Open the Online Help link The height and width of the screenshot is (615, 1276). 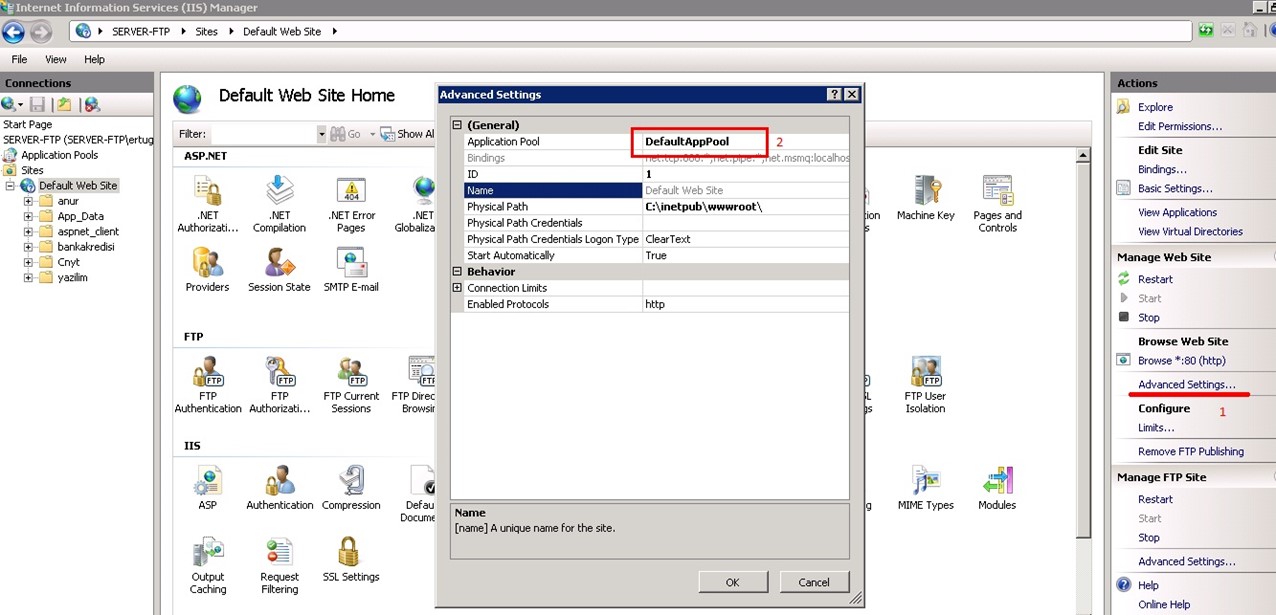click(1164, 604)
